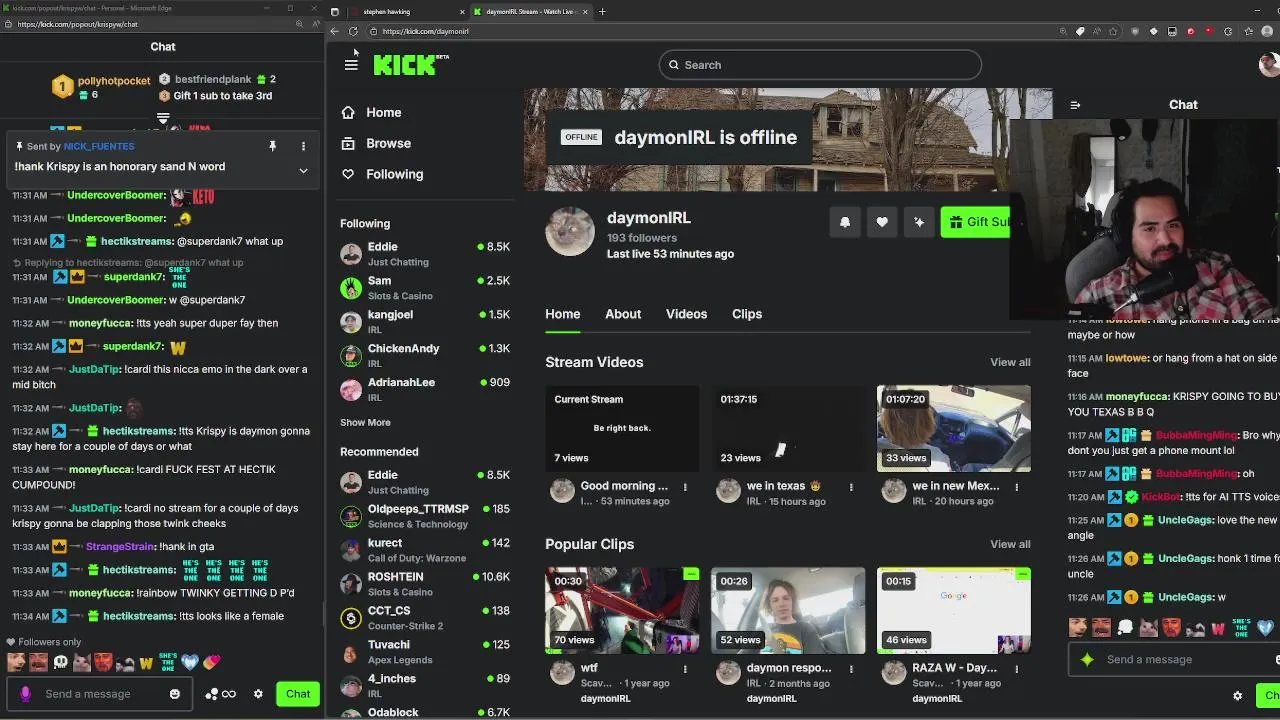Click the price tag shopping icon in address bar
The image size is (1280, 720).
click(x=1080, y=31)
